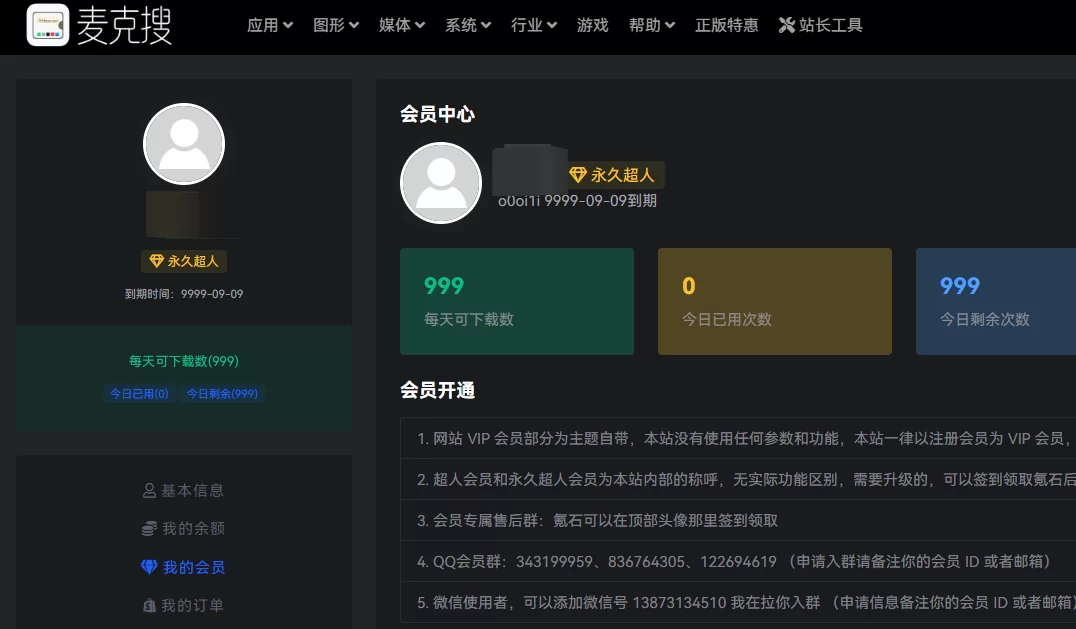The height and width of the screenshot is (629, 1076).
Task: Click rule 1 about 网站 VIP 会员
Action: pyautogui.click(x=738, y=438)
